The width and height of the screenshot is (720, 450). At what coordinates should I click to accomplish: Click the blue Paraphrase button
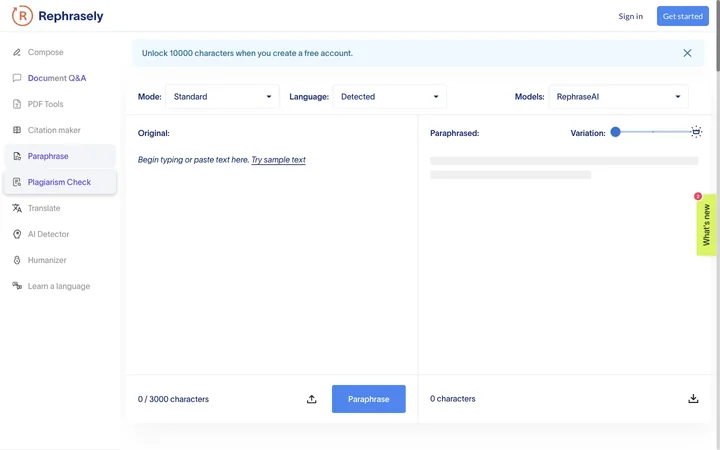(x=369, y=399)
